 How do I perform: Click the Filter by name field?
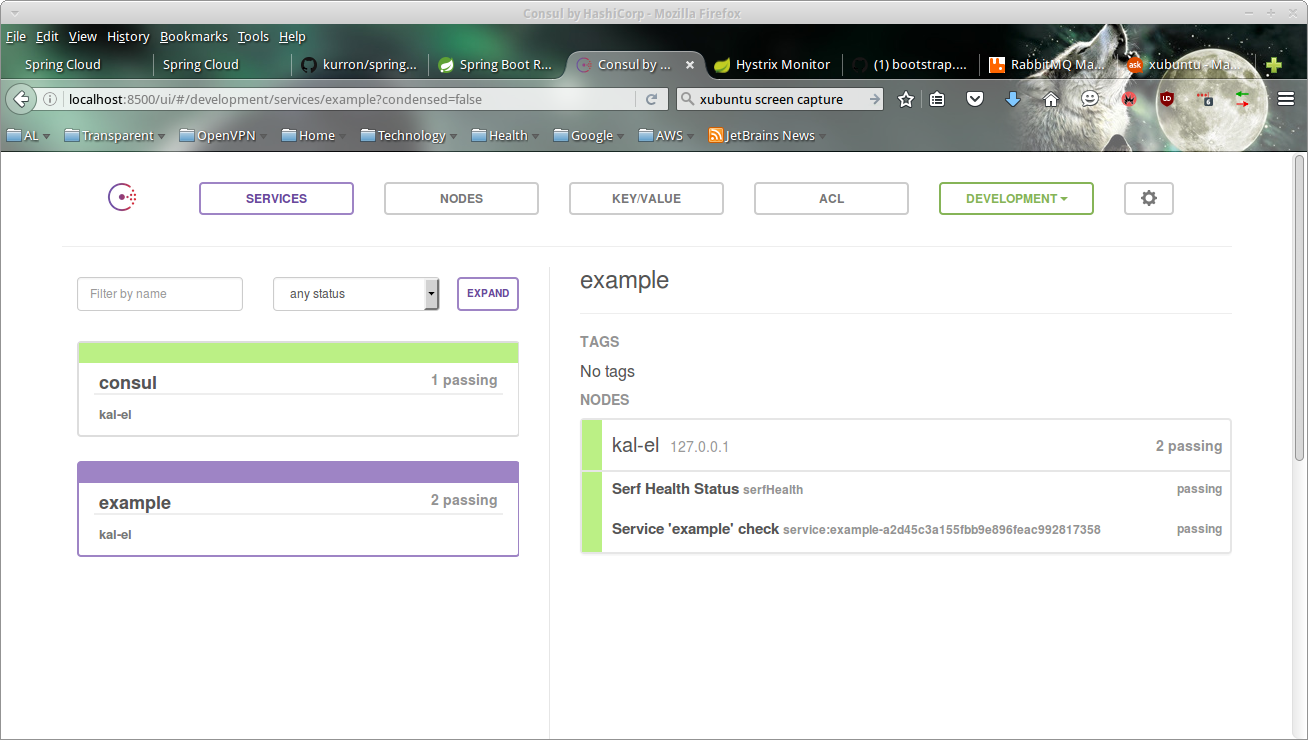[160, 294]
